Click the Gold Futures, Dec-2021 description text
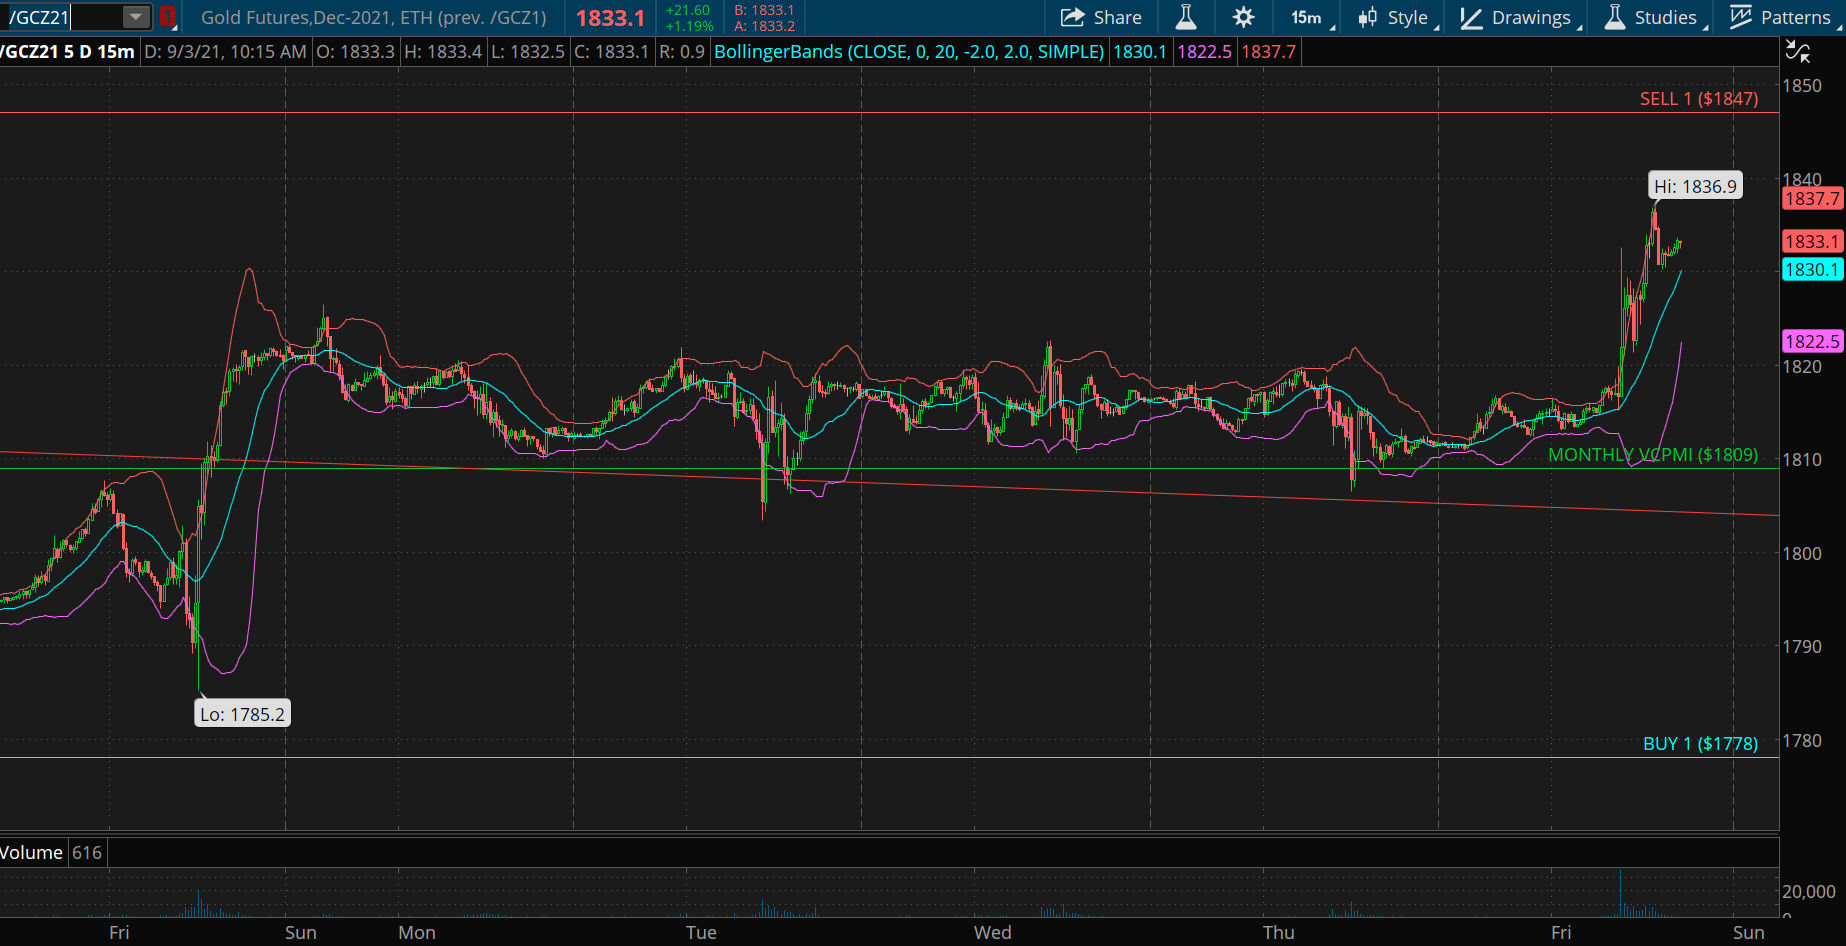 (x=374, y=17)
